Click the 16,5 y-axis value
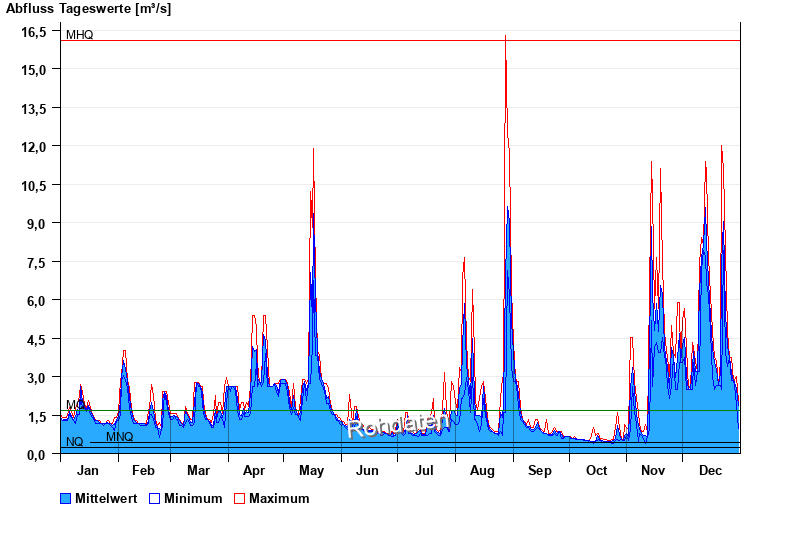Image resolution: width=800 pixels, height=550 pixels. (35, 31)
